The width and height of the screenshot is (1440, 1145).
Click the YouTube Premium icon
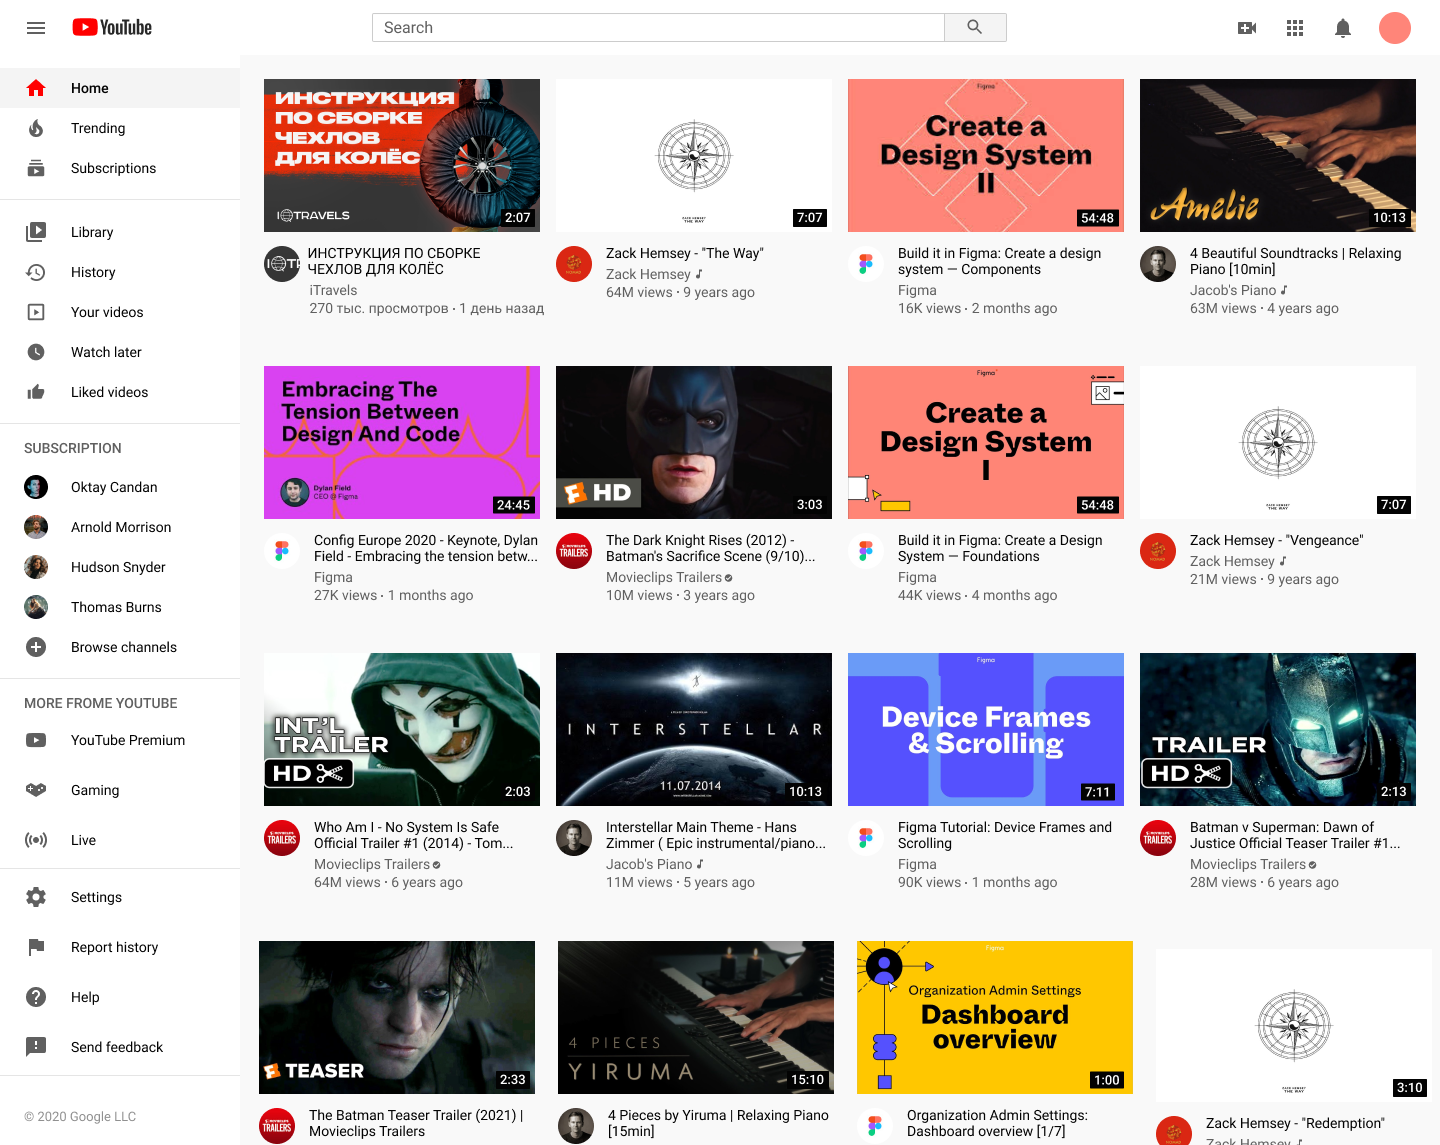pyautogui.click(x=36, y=740)
